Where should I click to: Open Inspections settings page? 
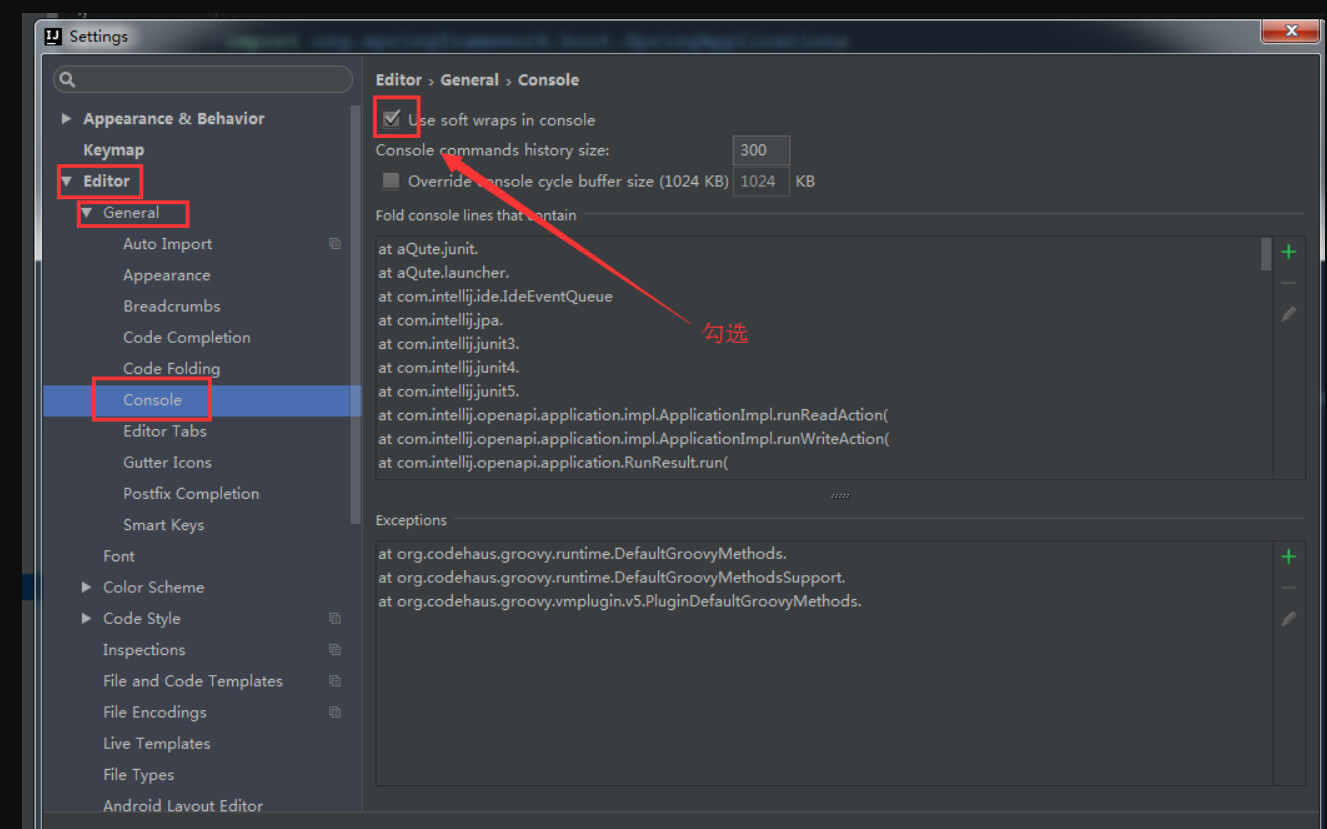[x=144, y=650]
